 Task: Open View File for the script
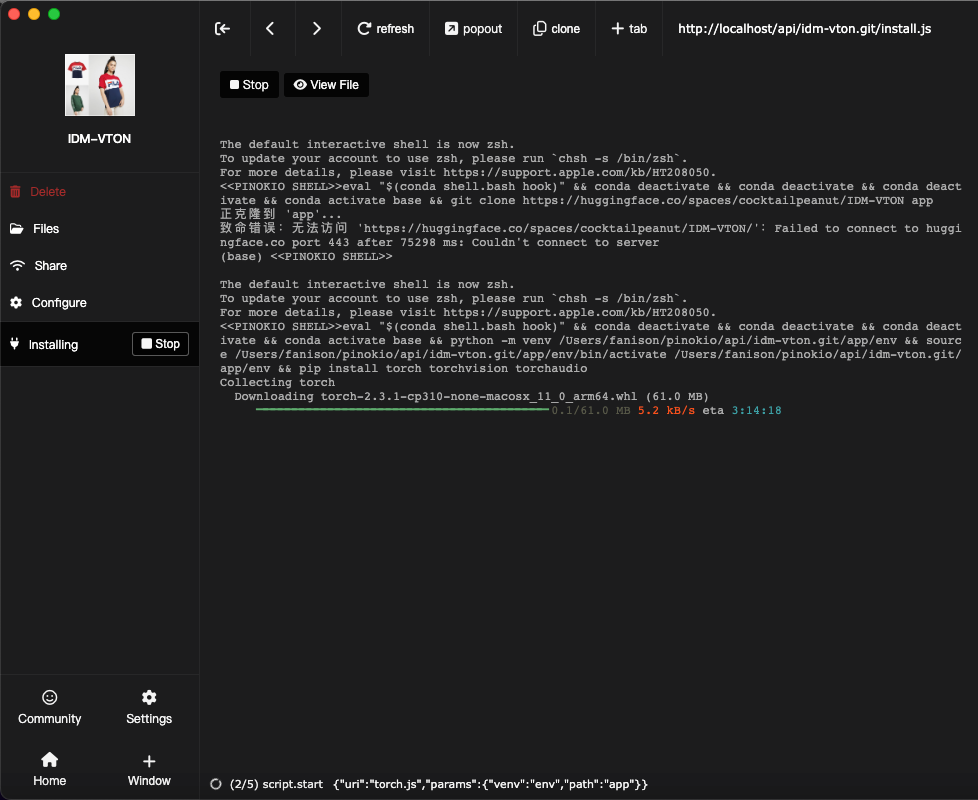(x=326, y=85)
